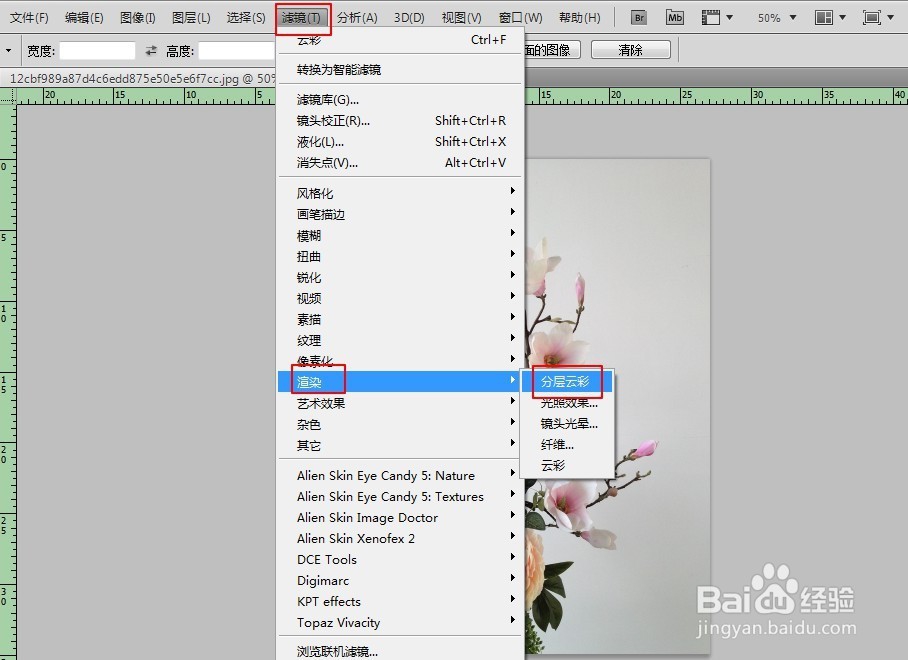Viewport: 908px width, 660px height.
Task: Expand the 锐化 sharpen submenu
Action: click(400, 277)
